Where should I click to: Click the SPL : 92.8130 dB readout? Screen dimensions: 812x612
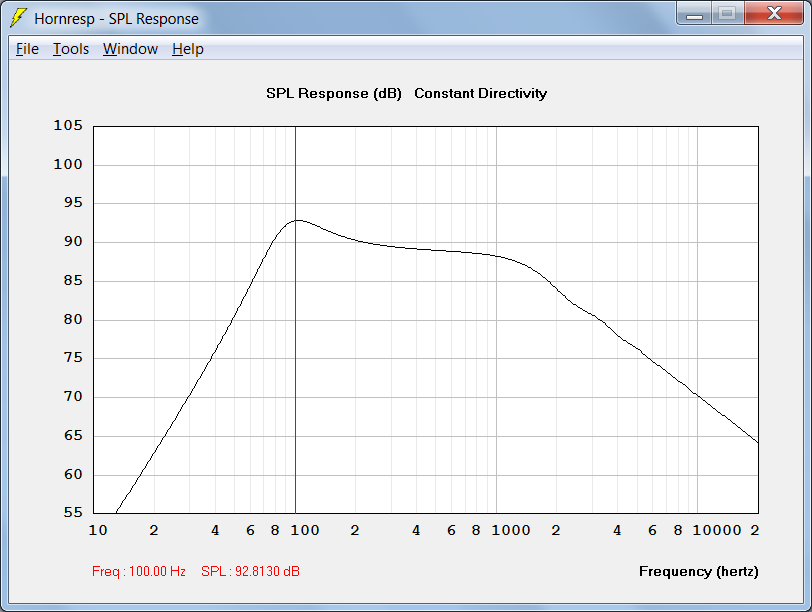(250, 571)
